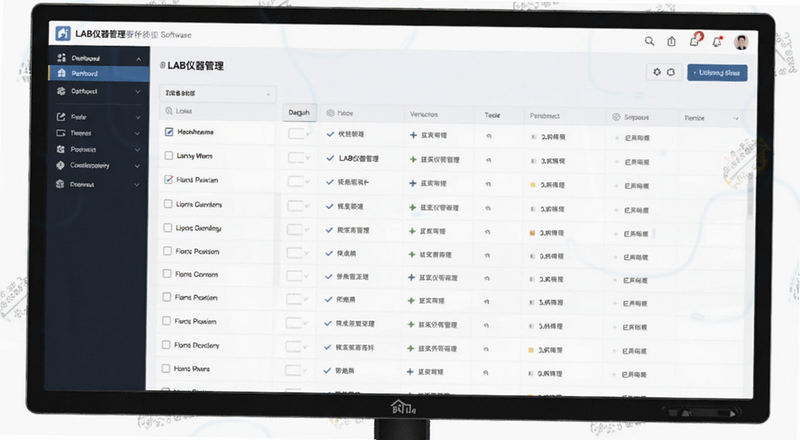Click the blue Uoisnog Slaas button
This screenshot has width=800, height=440.
click(717, 73)
